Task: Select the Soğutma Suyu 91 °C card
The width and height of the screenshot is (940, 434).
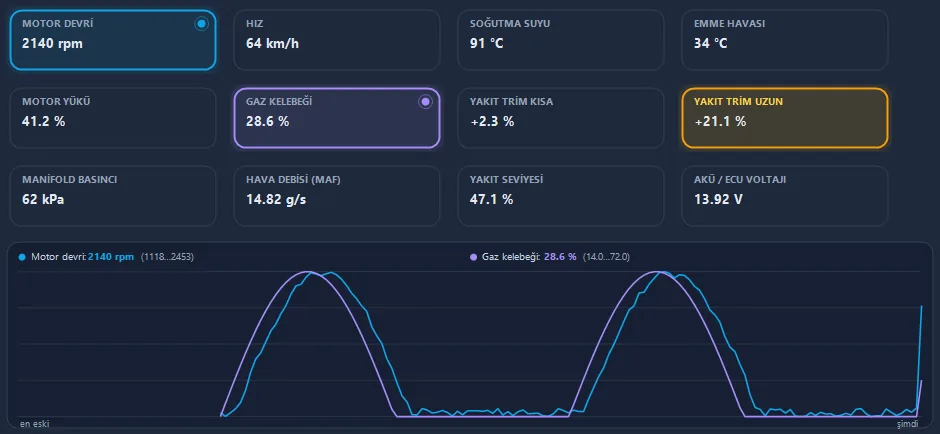Action: 561,40
